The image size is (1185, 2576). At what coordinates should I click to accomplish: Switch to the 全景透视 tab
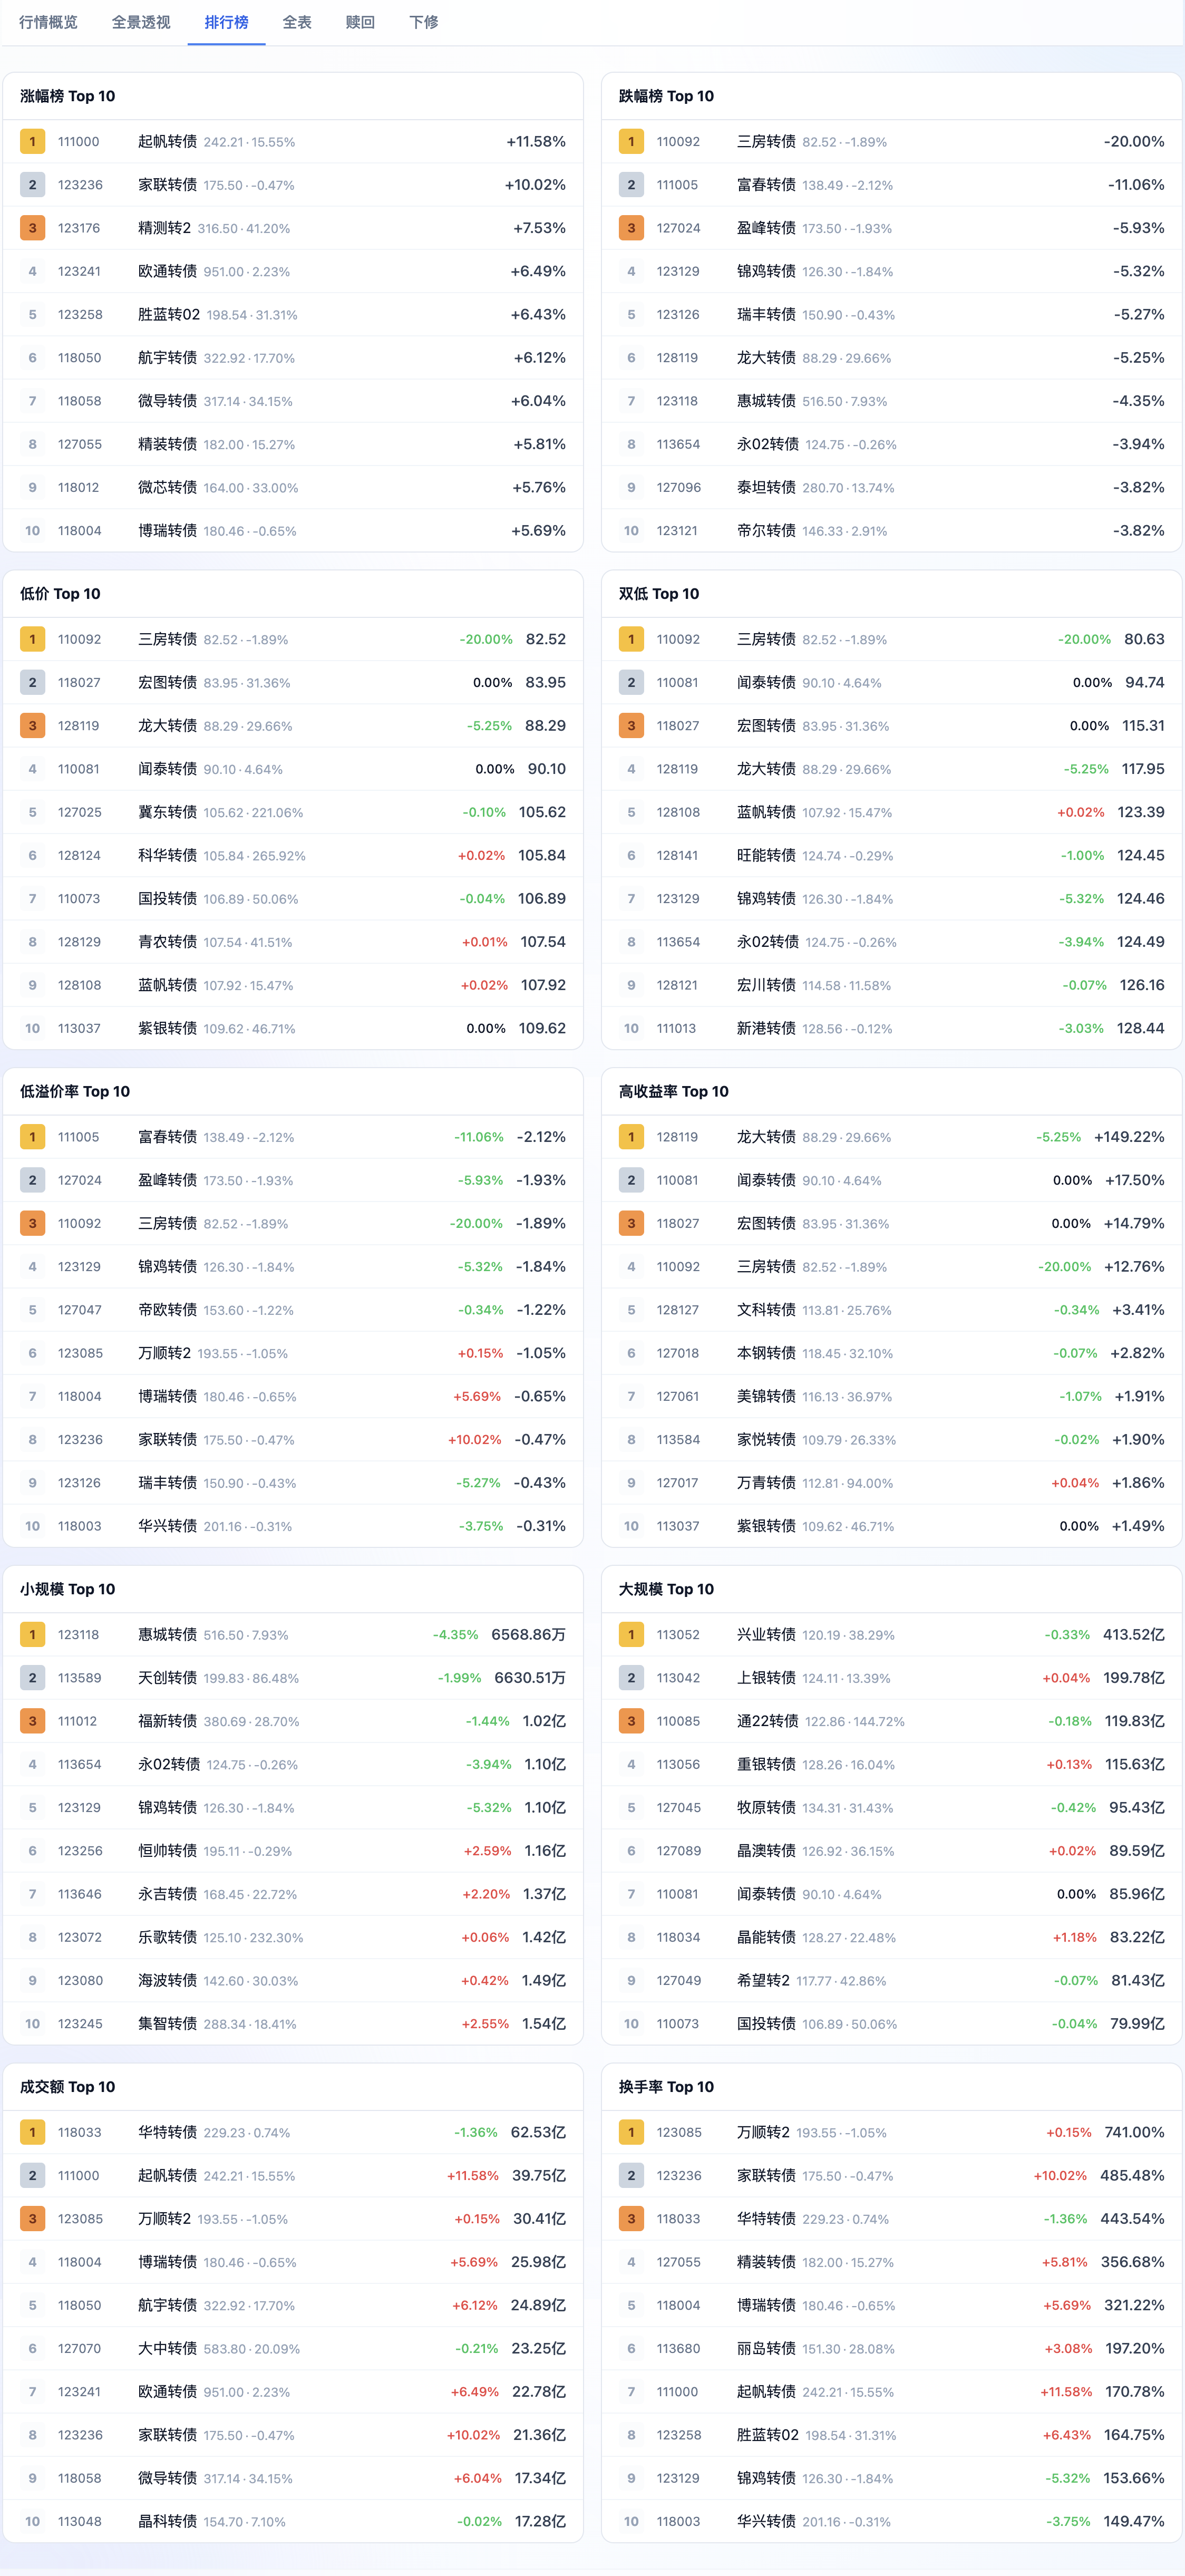coord(141,22)
